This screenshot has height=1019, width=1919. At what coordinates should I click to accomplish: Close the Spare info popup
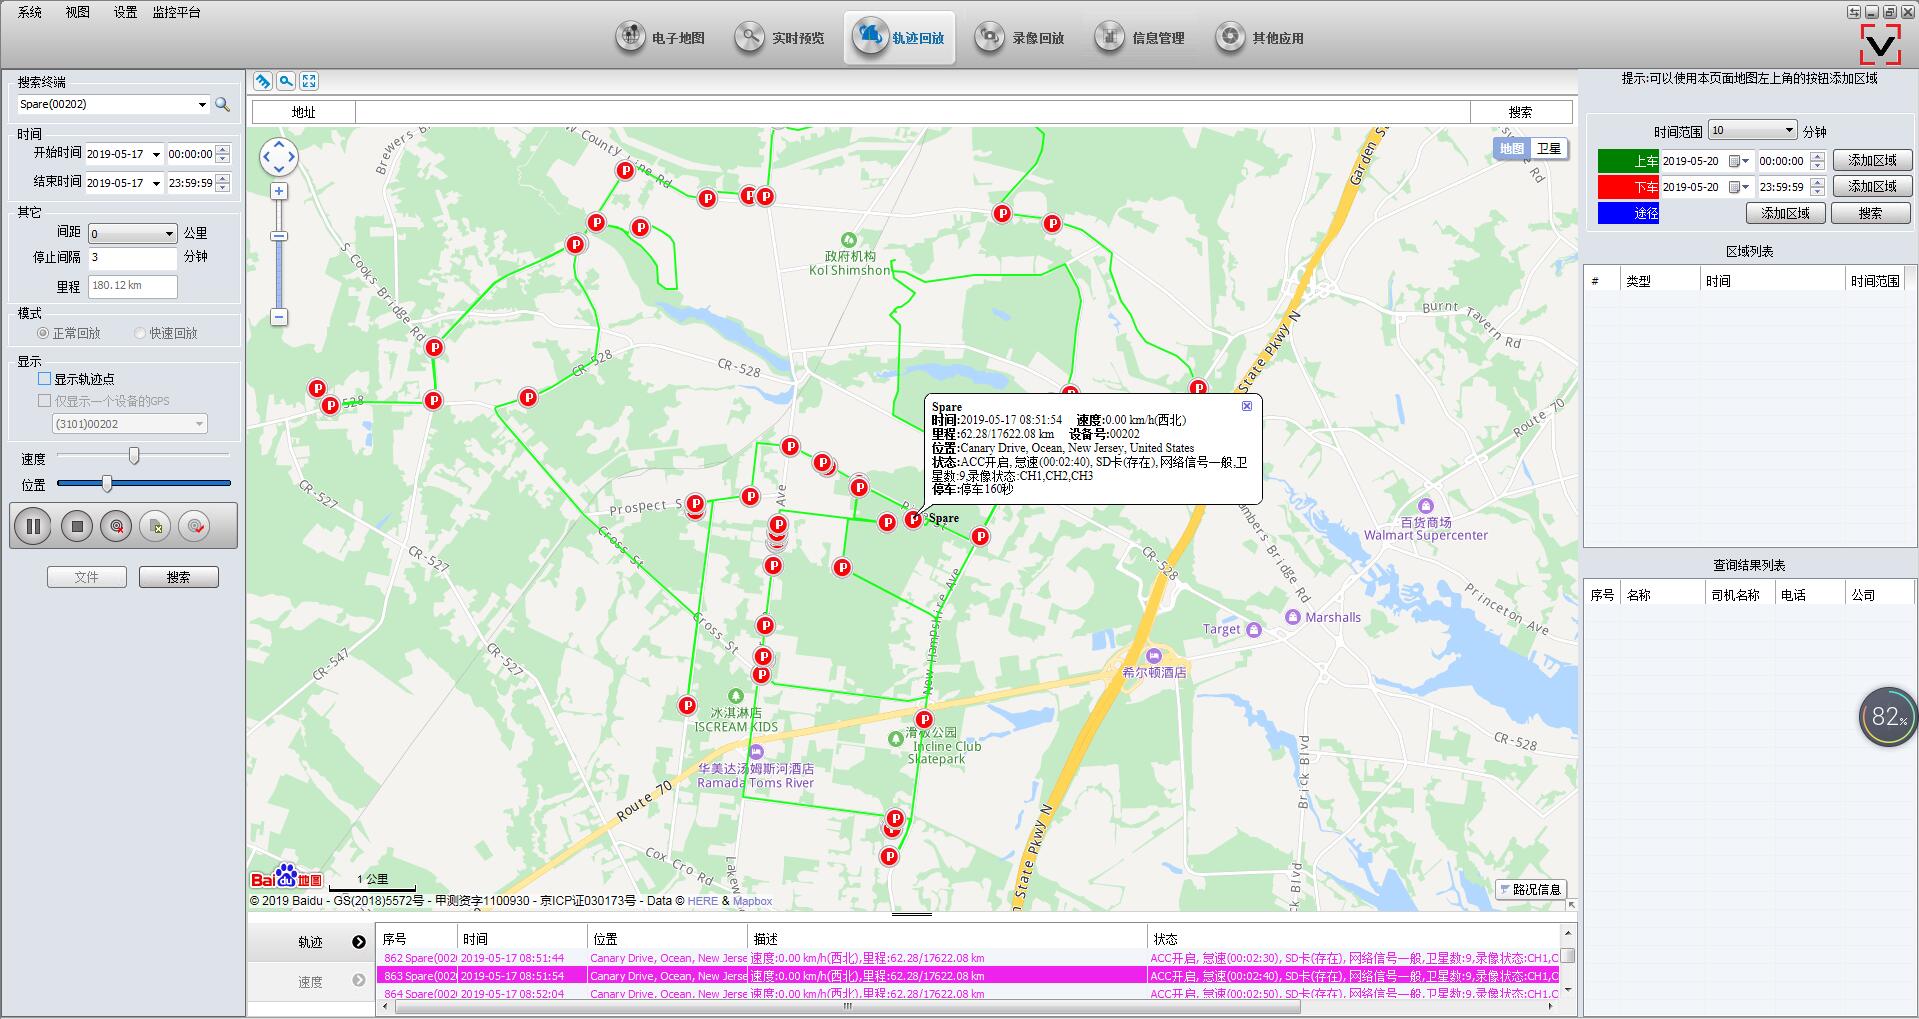(1247, 406)
